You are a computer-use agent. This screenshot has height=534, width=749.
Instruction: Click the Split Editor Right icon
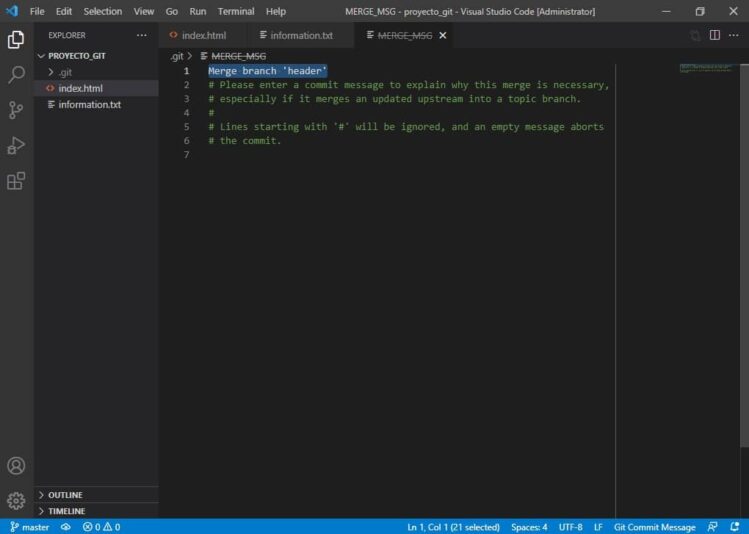[715, 35]
